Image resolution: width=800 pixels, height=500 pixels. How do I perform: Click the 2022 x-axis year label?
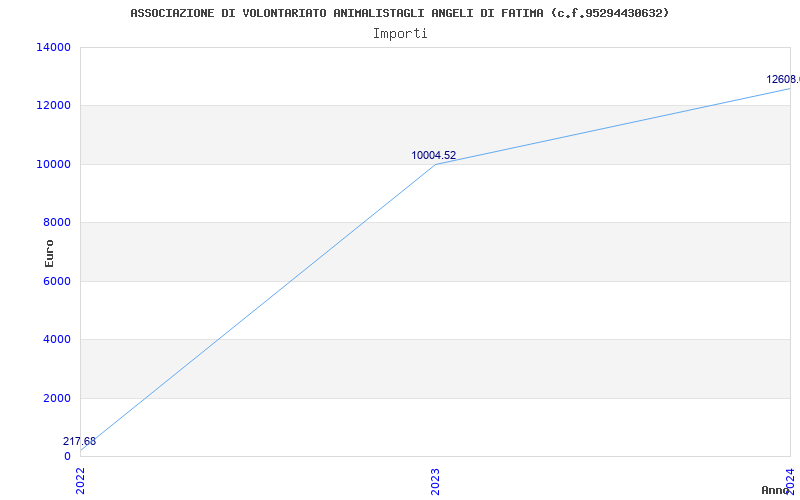point(81,481)
